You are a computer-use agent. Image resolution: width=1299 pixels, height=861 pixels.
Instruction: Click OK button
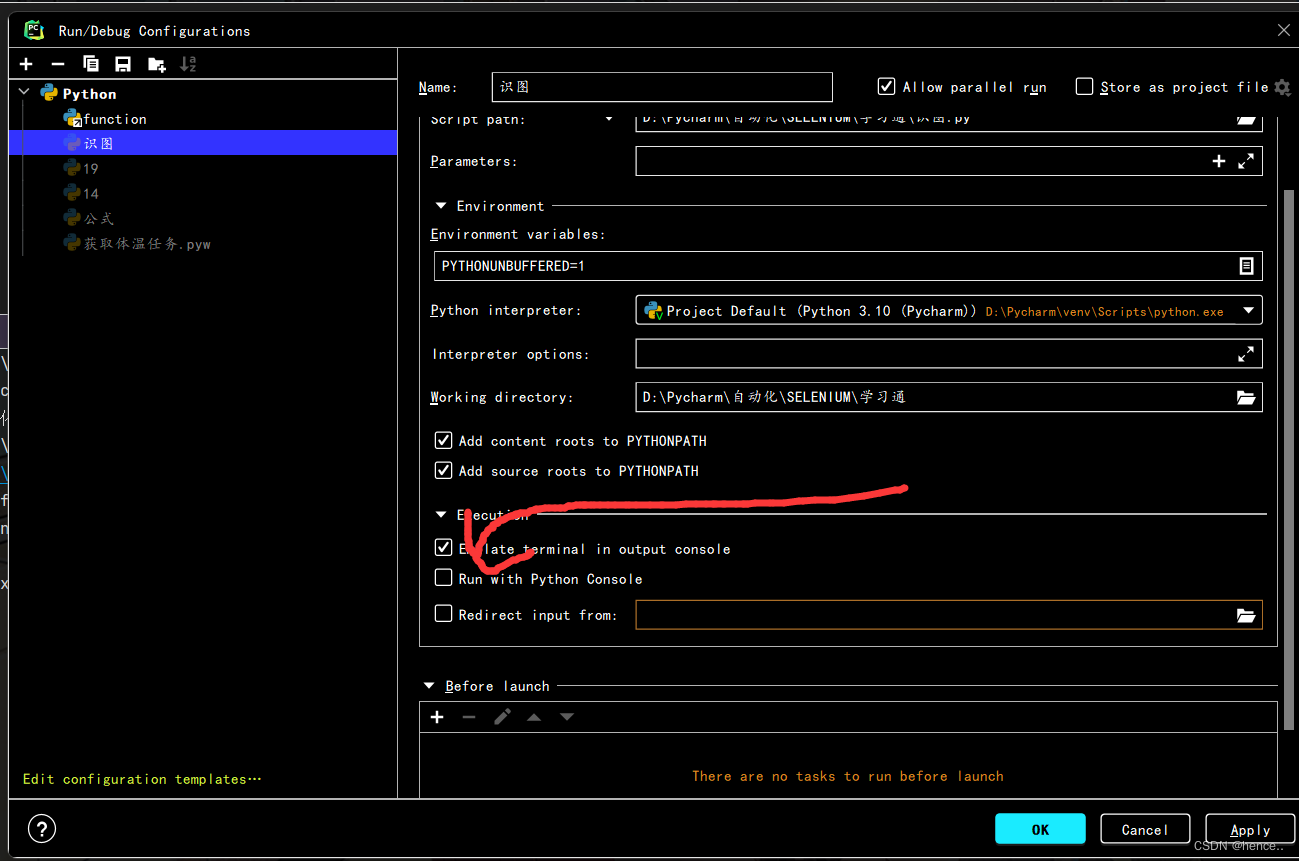point(1040,829)
